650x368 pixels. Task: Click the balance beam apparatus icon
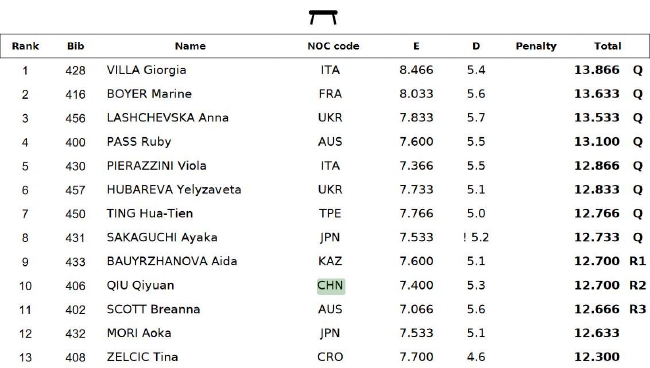point(323,17)
